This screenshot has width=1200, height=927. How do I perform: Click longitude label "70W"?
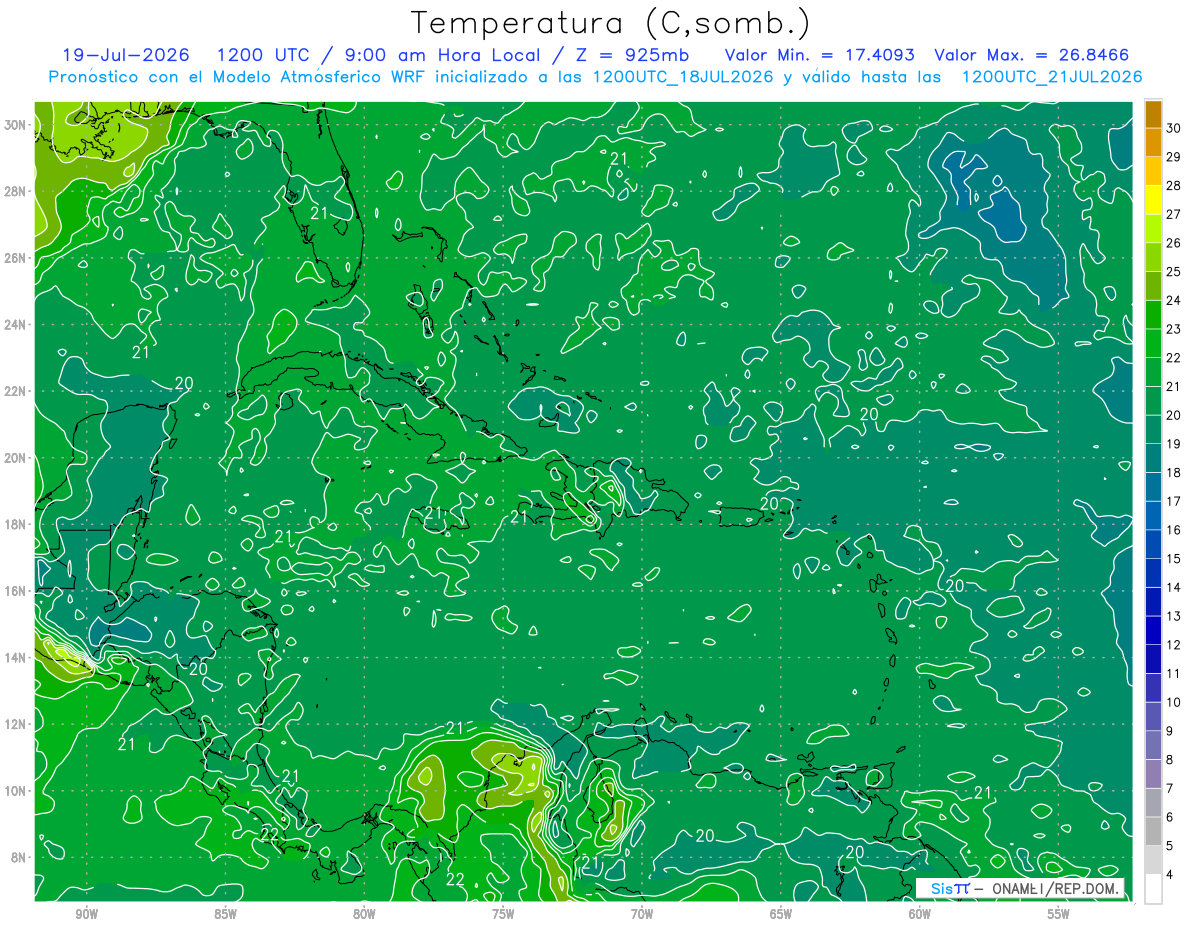(x=642, y=914)
